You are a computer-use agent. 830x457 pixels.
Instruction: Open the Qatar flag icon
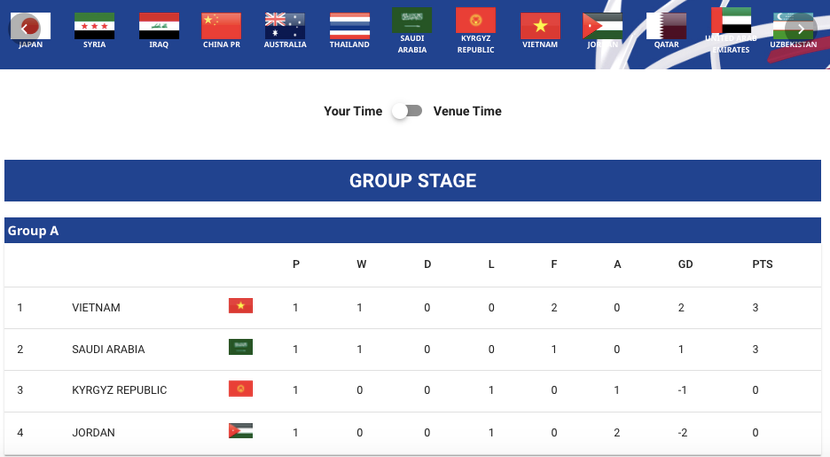pos(666,26)
